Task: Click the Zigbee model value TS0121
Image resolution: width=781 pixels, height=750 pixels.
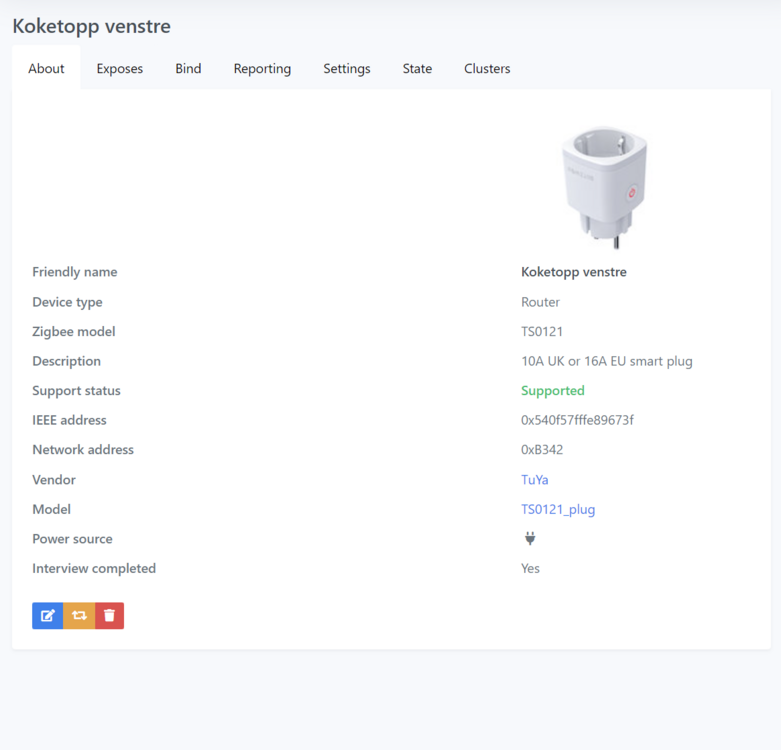Action: click(542, 332)
